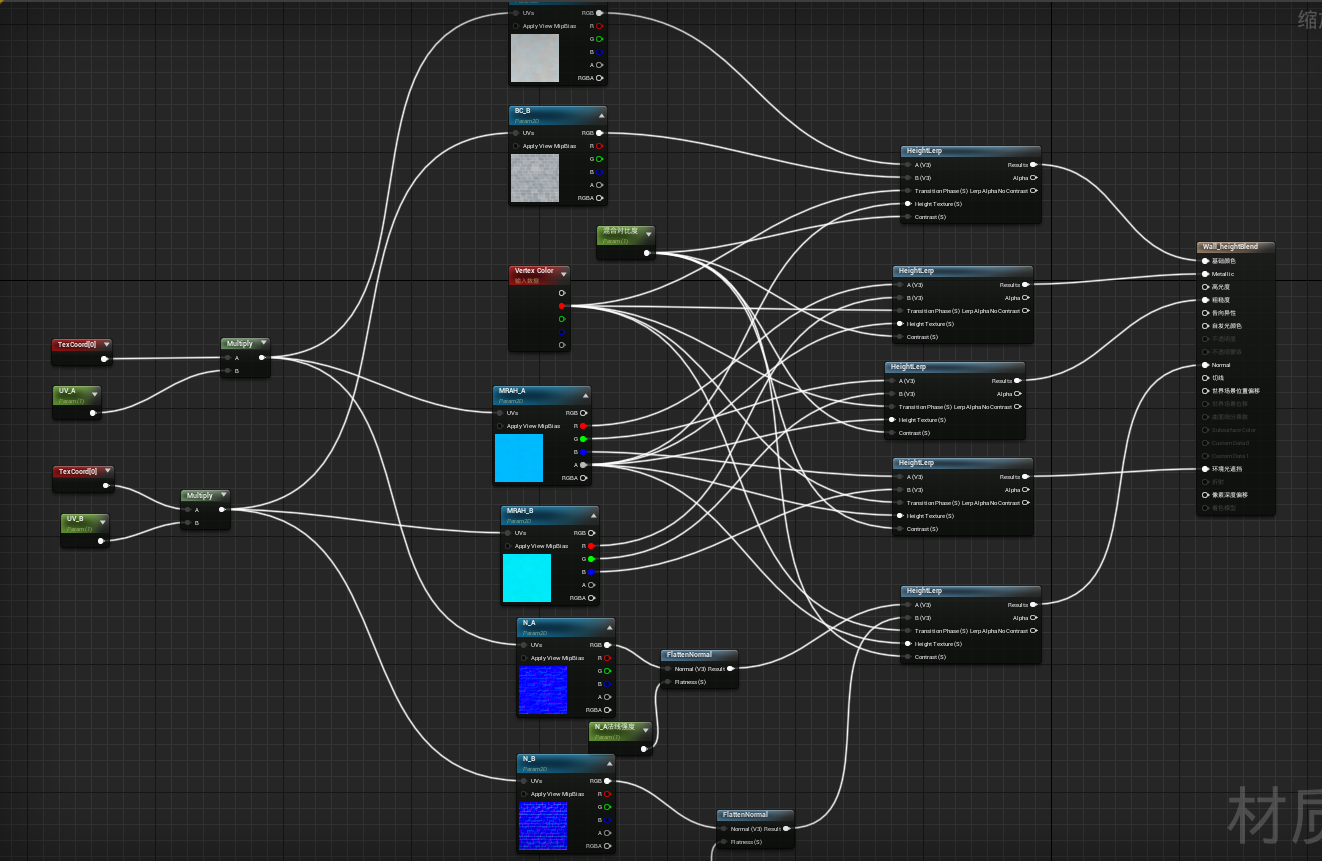The width and height of the screenshot is (1322, 861).
Task: Select the Wall_heightBlend node title
Action: point(1231,246)
